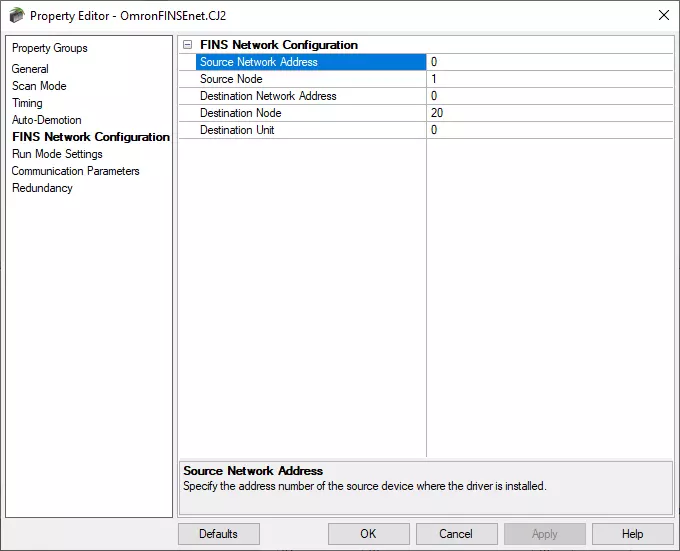Screen dimensions: 680x551
Task: Edit the Destination Node value 20
Action: point(549,113)
